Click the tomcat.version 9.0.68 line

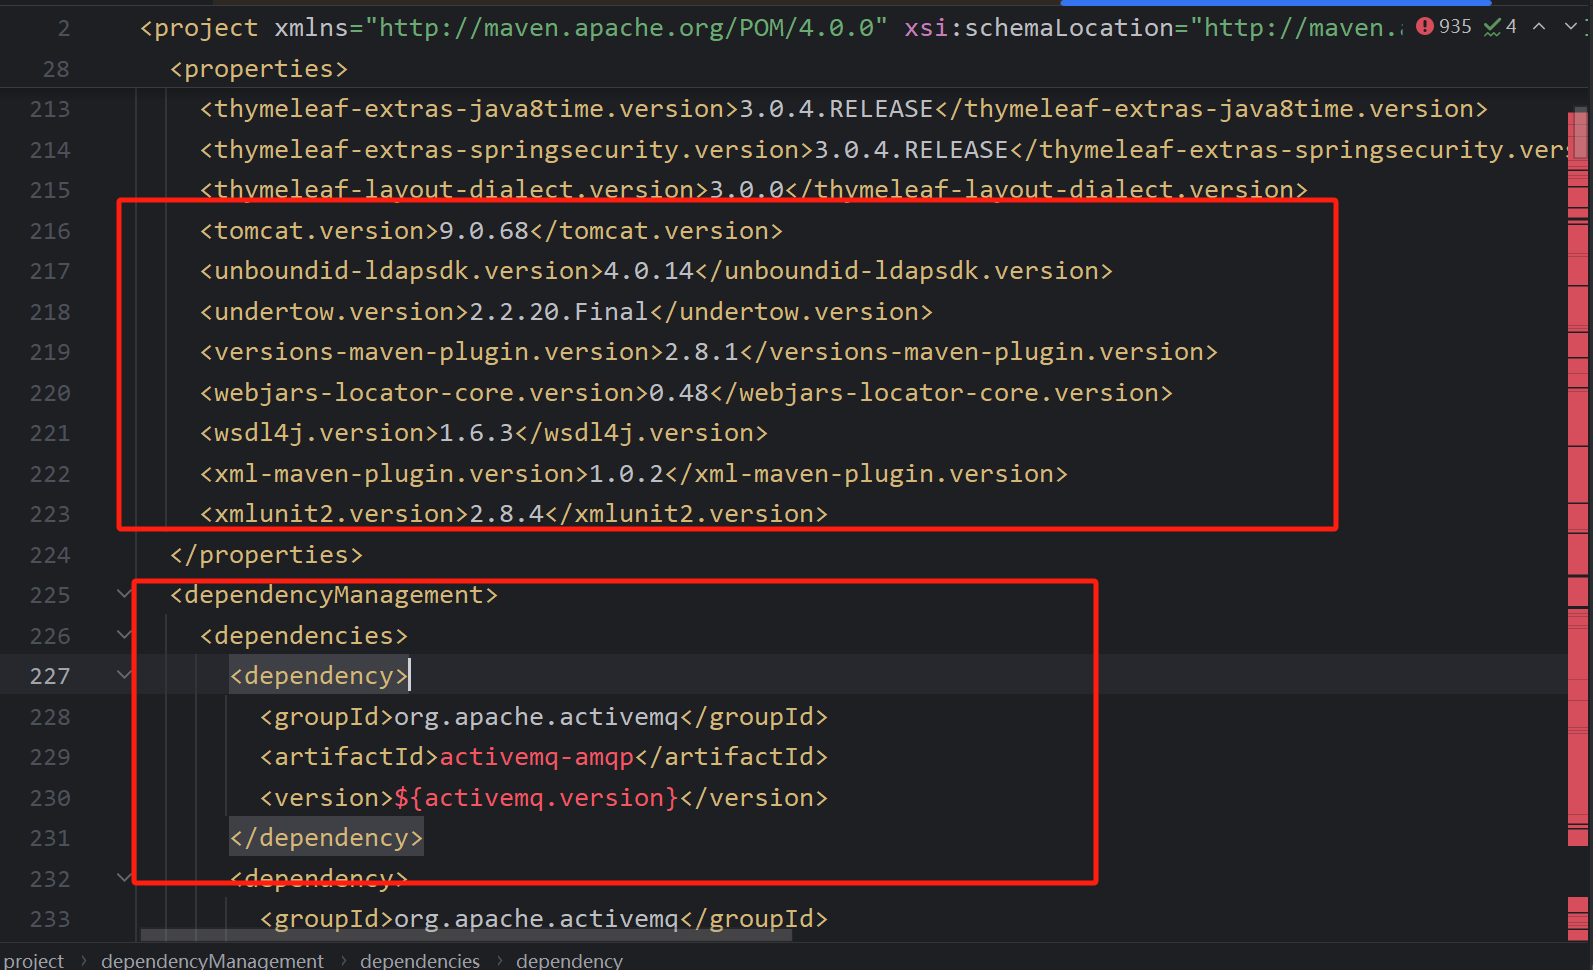click(x=491, y=231)
